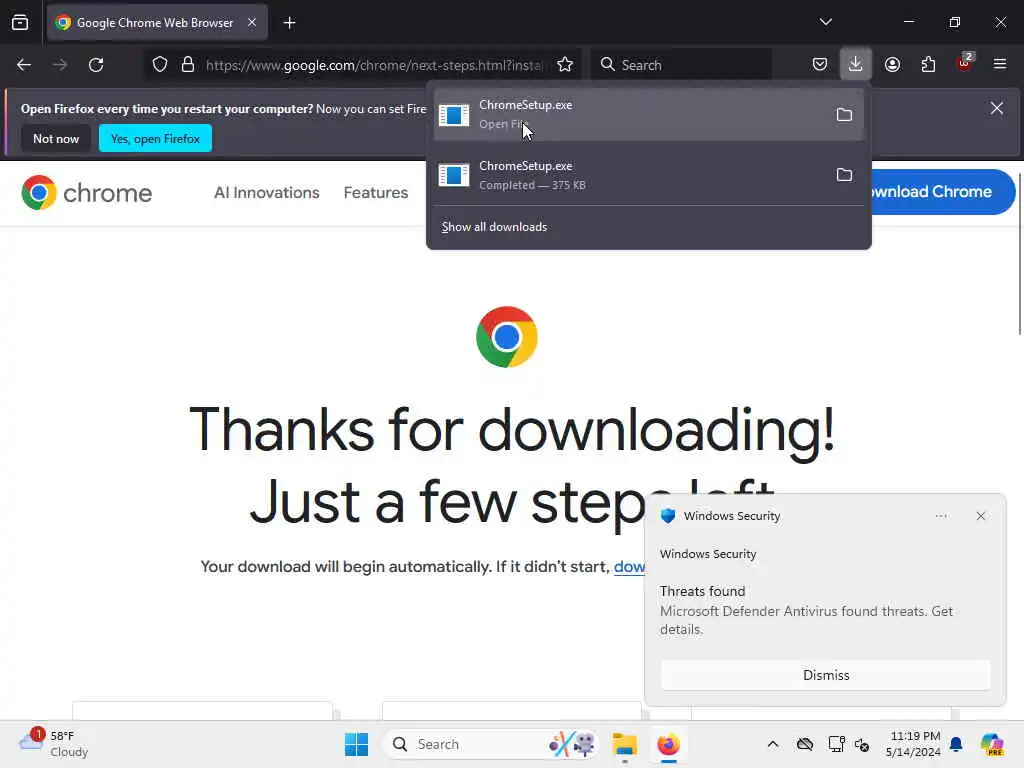Click Dismiss on Threats found notification
Viewport: 1024px width, 768px height.
pos(825,675)
